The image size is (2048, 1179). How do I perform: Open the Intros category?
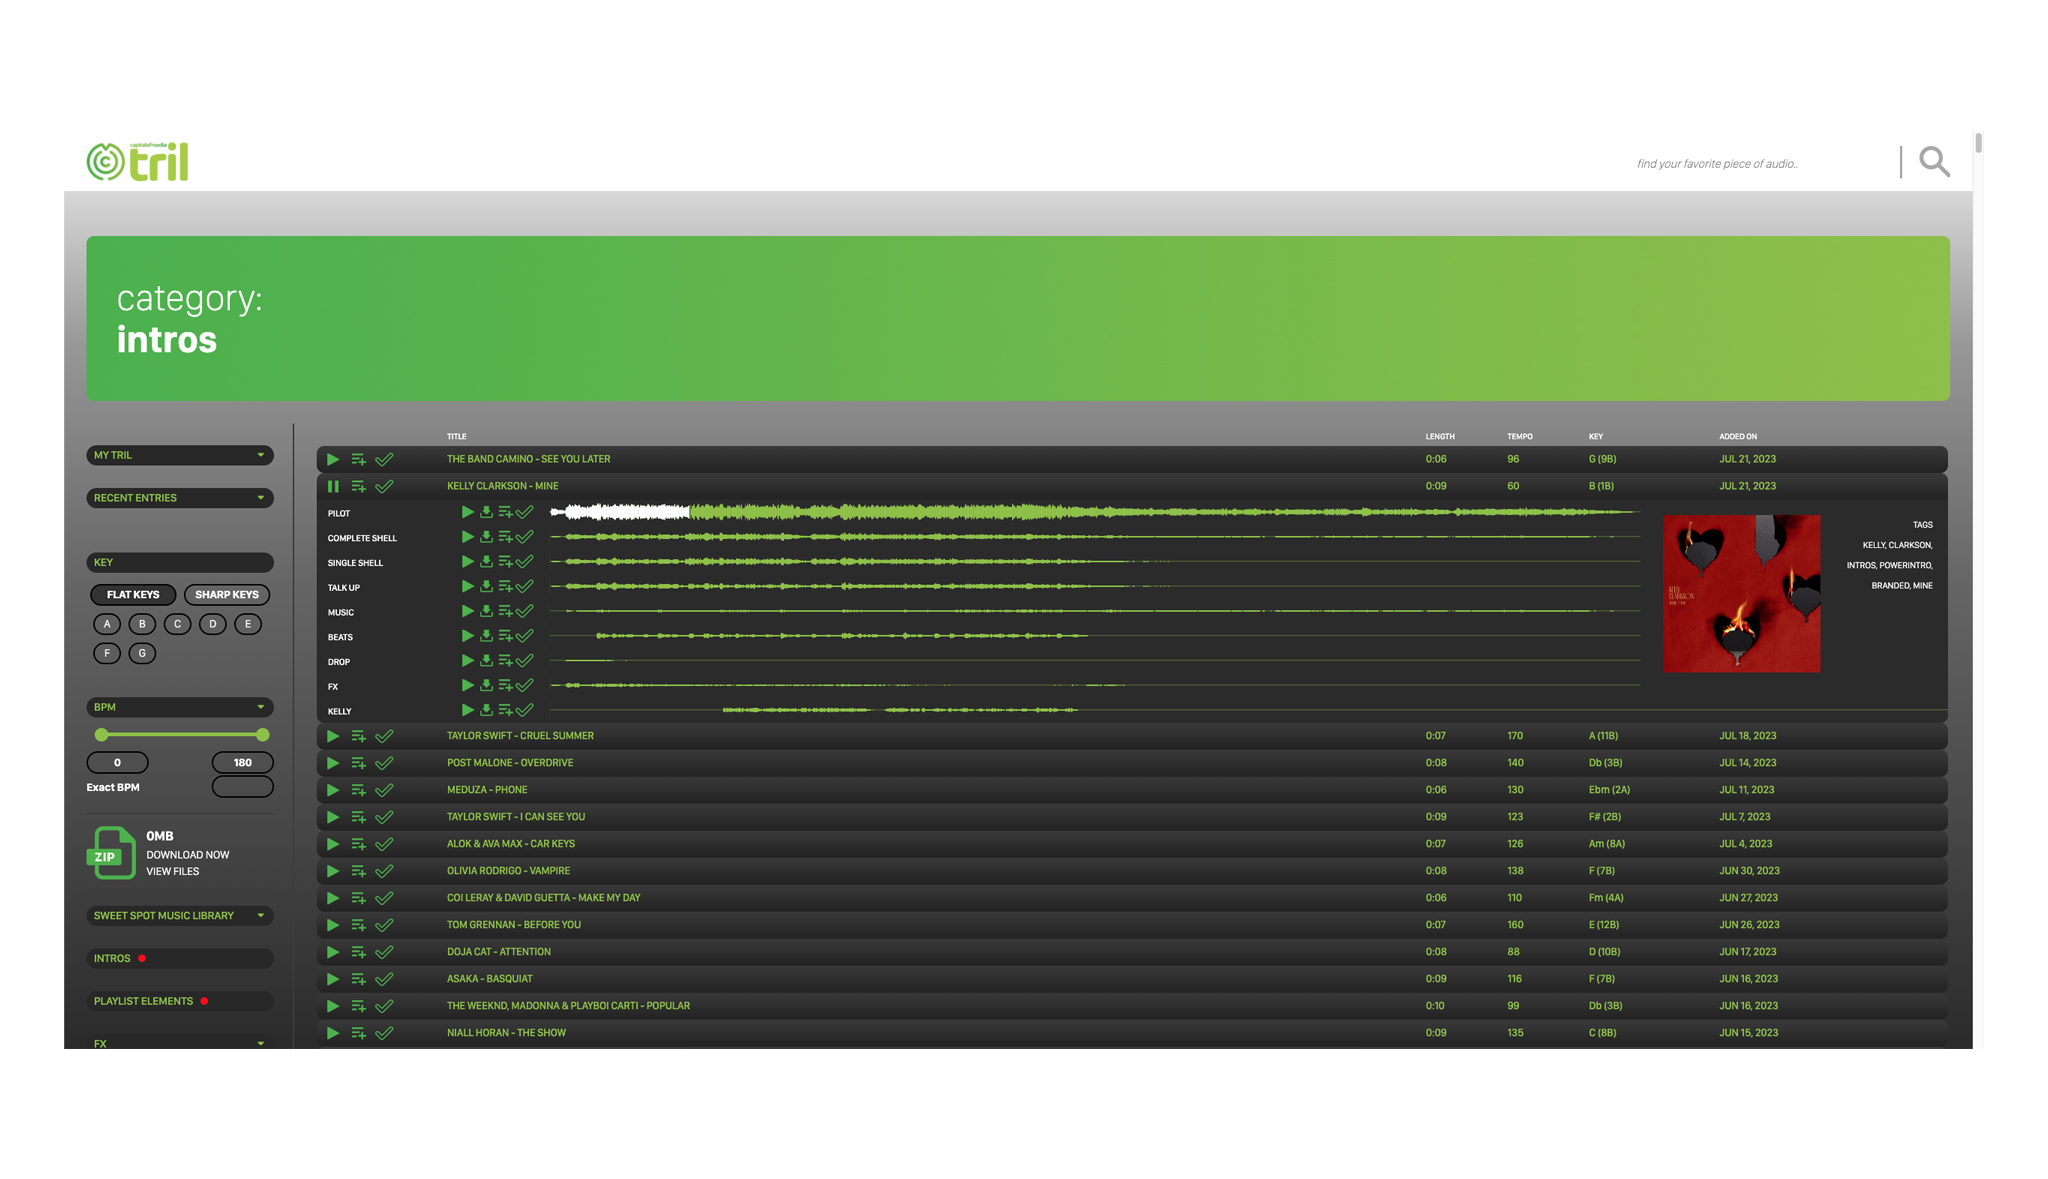(x=180, y=959)
